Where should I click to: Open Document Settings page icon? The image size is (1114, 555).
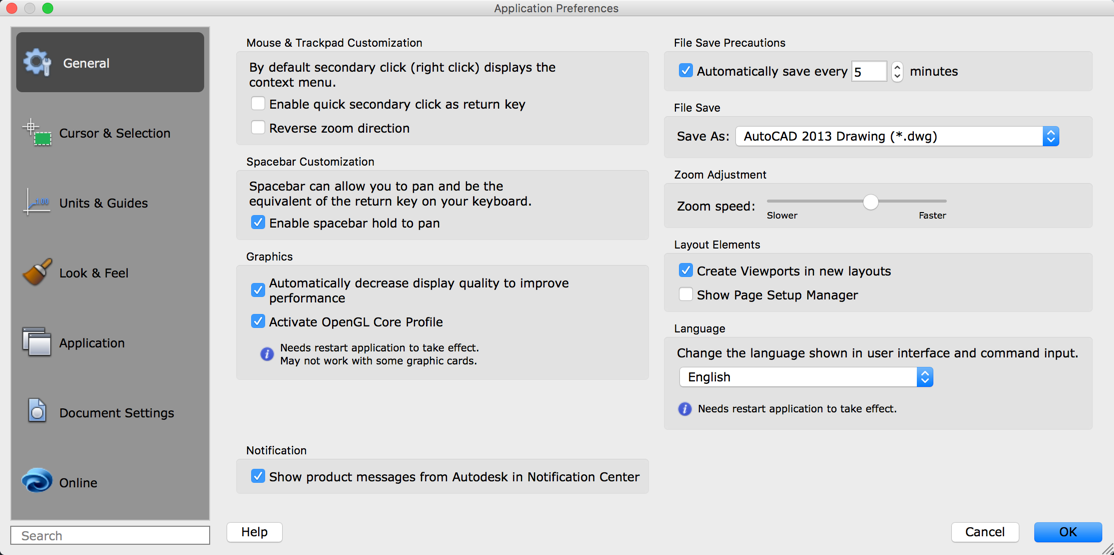point(37,411)
